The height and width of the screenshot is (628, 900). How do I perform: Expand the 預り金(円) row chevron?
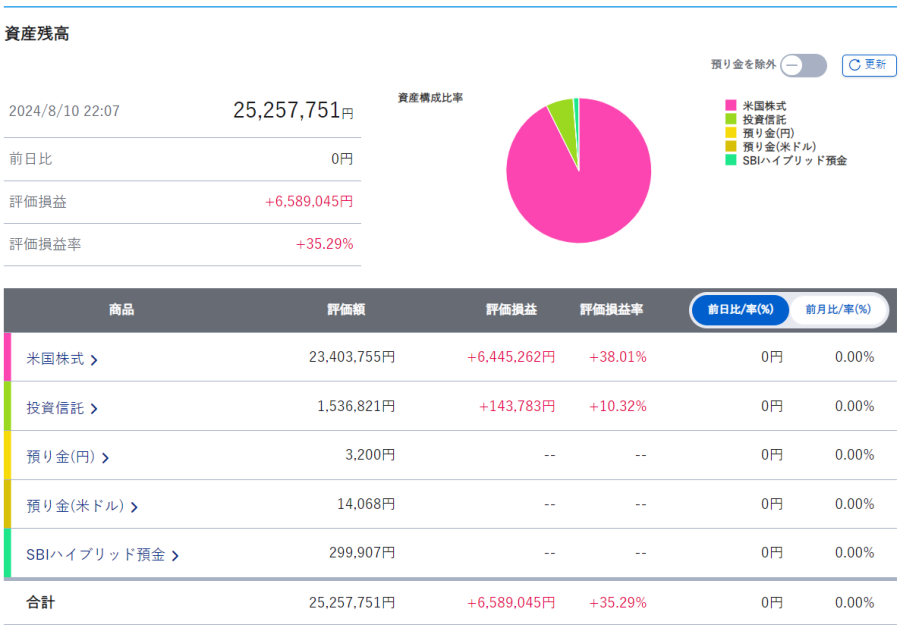click(x=105, y=457)
